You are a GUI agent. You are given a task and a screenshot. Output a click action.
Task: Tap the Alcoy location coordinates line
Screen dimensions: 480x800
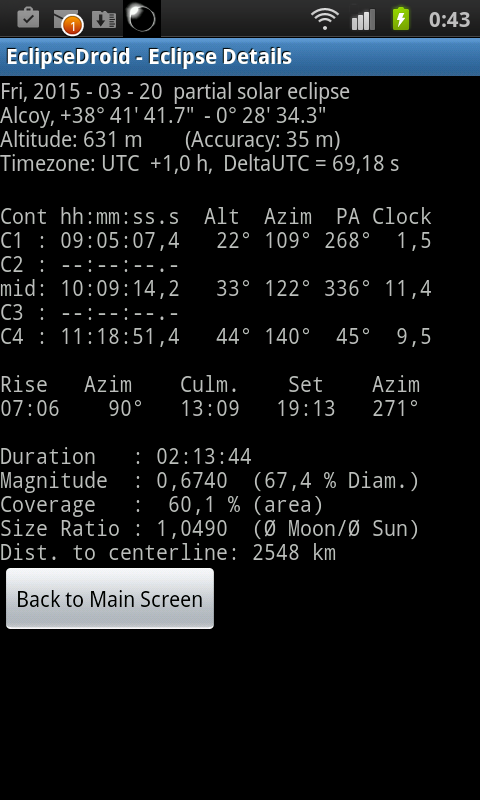tap(163, 116)
